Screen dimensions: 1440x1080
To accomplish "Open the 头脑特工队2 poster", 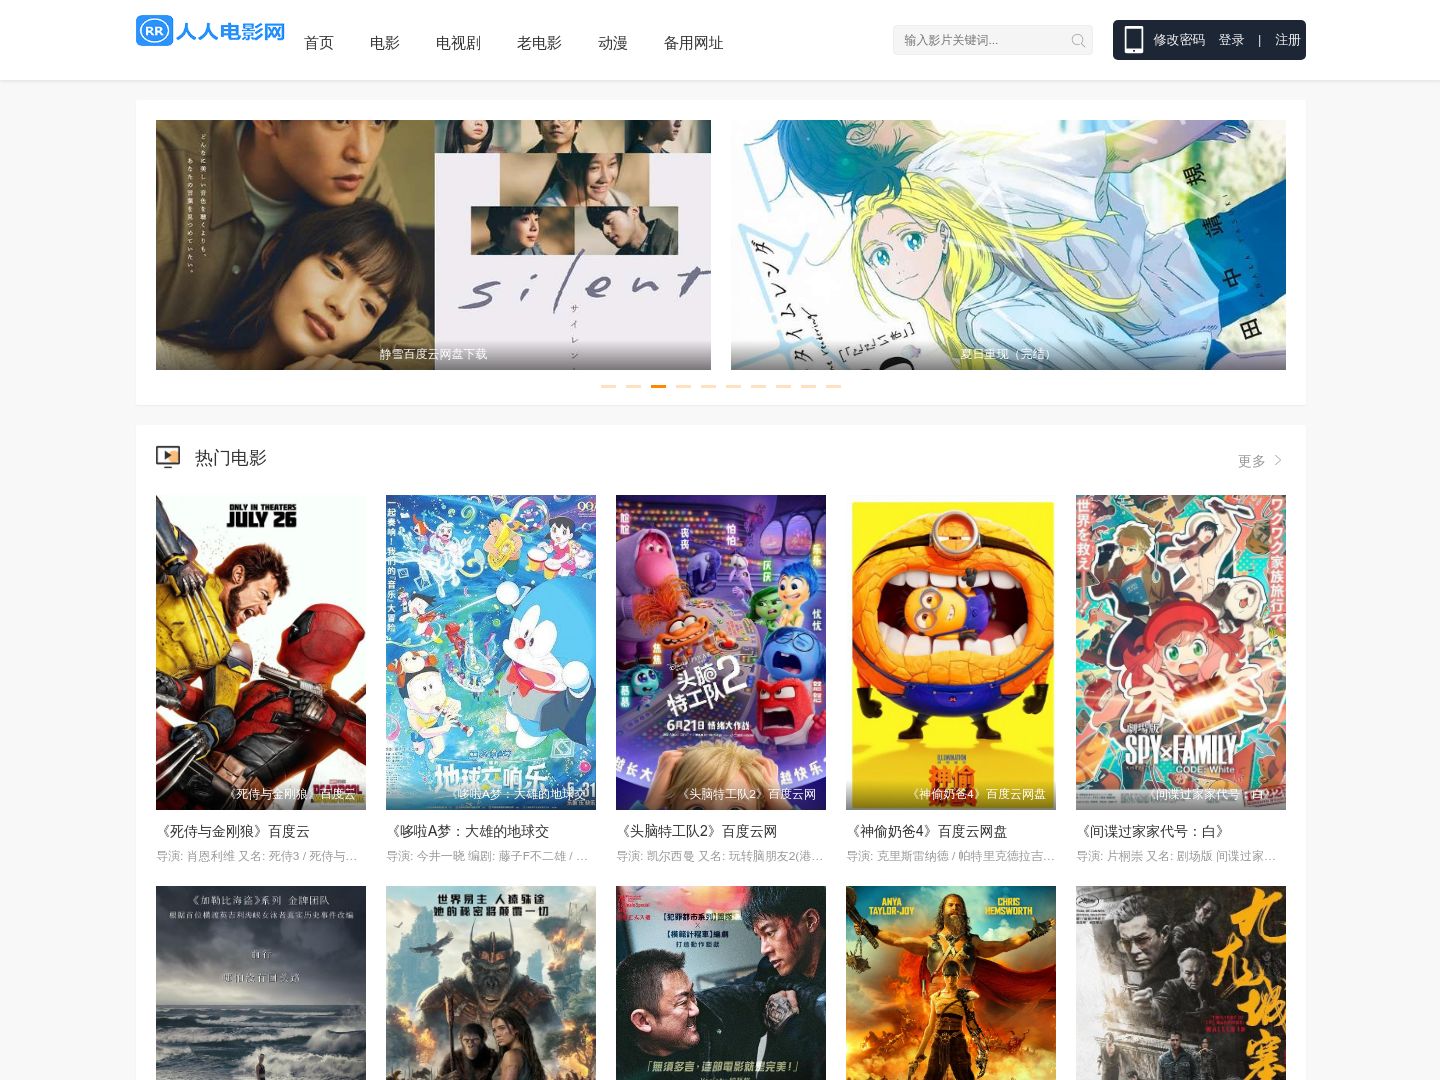I will pos(721,652).
